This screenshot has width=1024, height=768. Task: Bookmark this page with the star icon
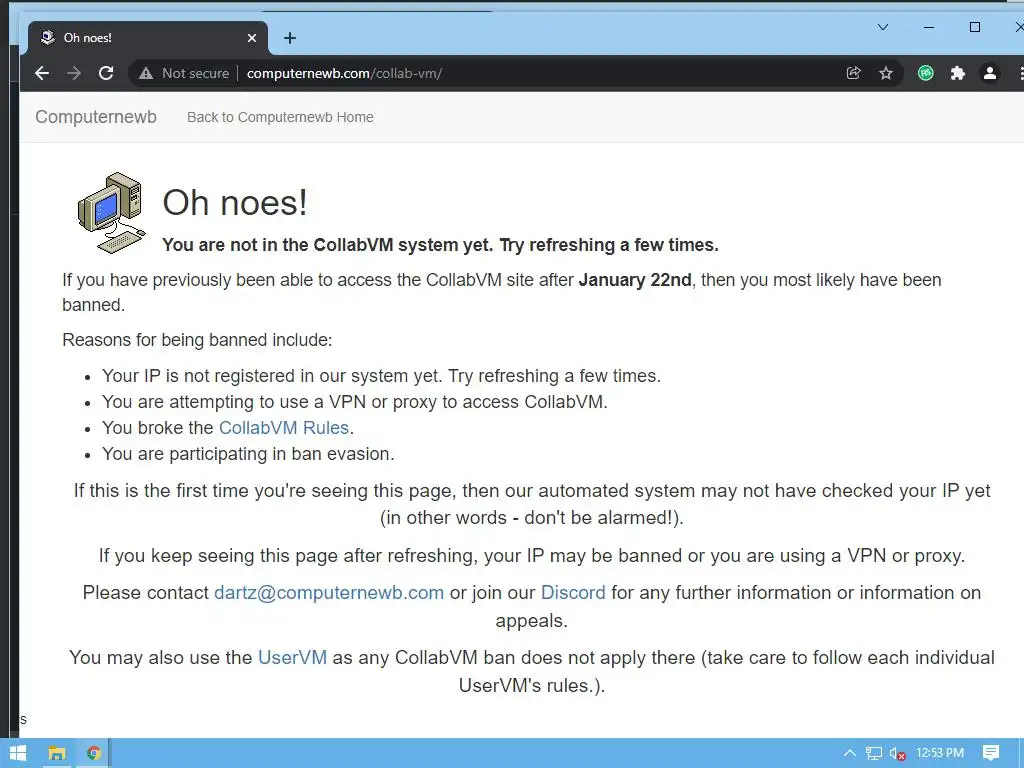pos(886,73)
